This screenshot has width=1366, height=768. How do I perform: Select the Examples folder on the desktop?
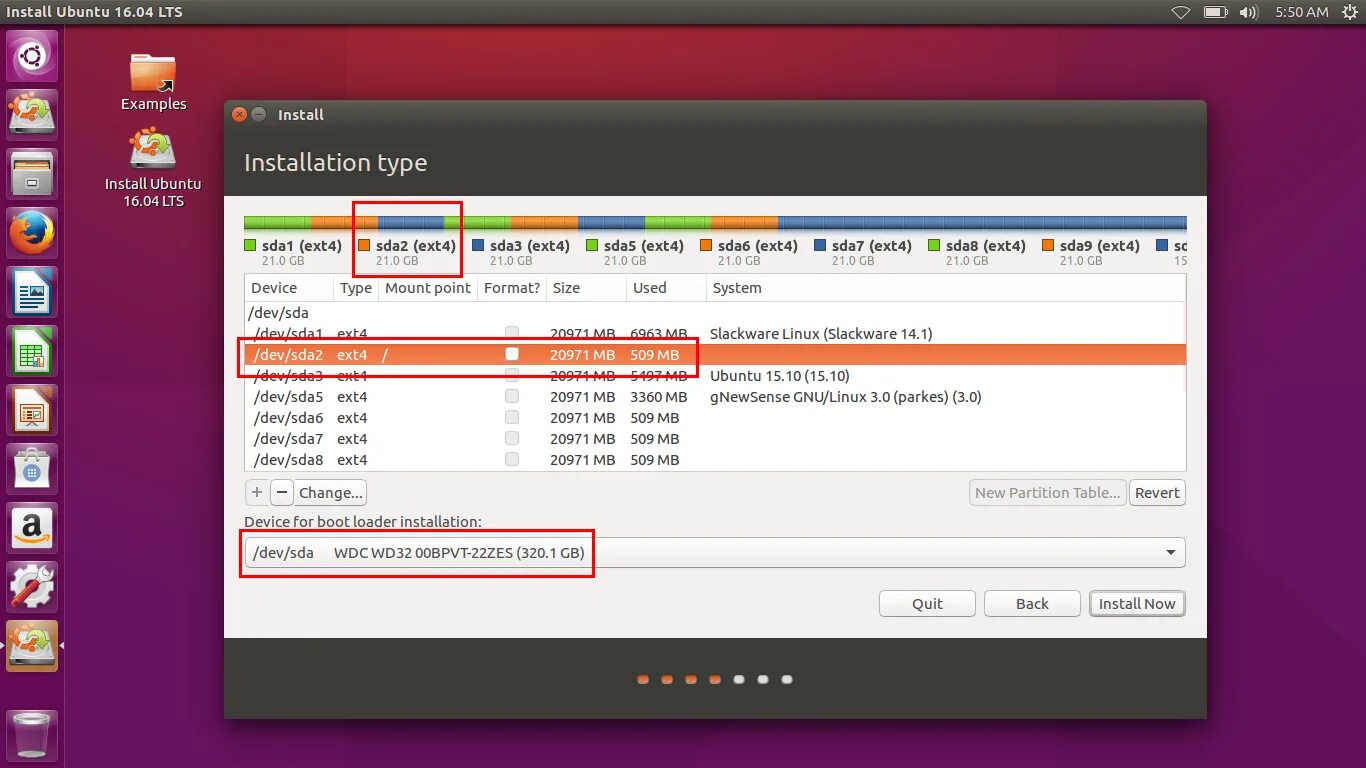[153, 82]
